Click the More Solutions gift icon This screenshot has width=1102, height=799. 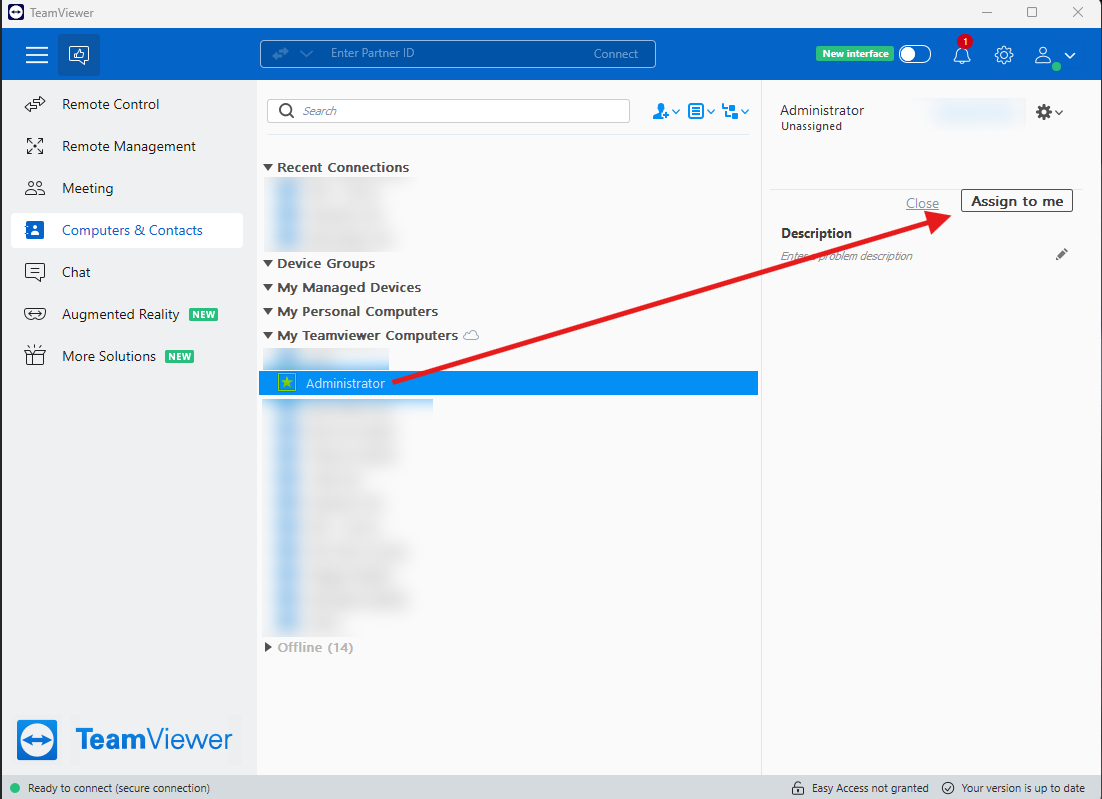(x=35, y=356)
